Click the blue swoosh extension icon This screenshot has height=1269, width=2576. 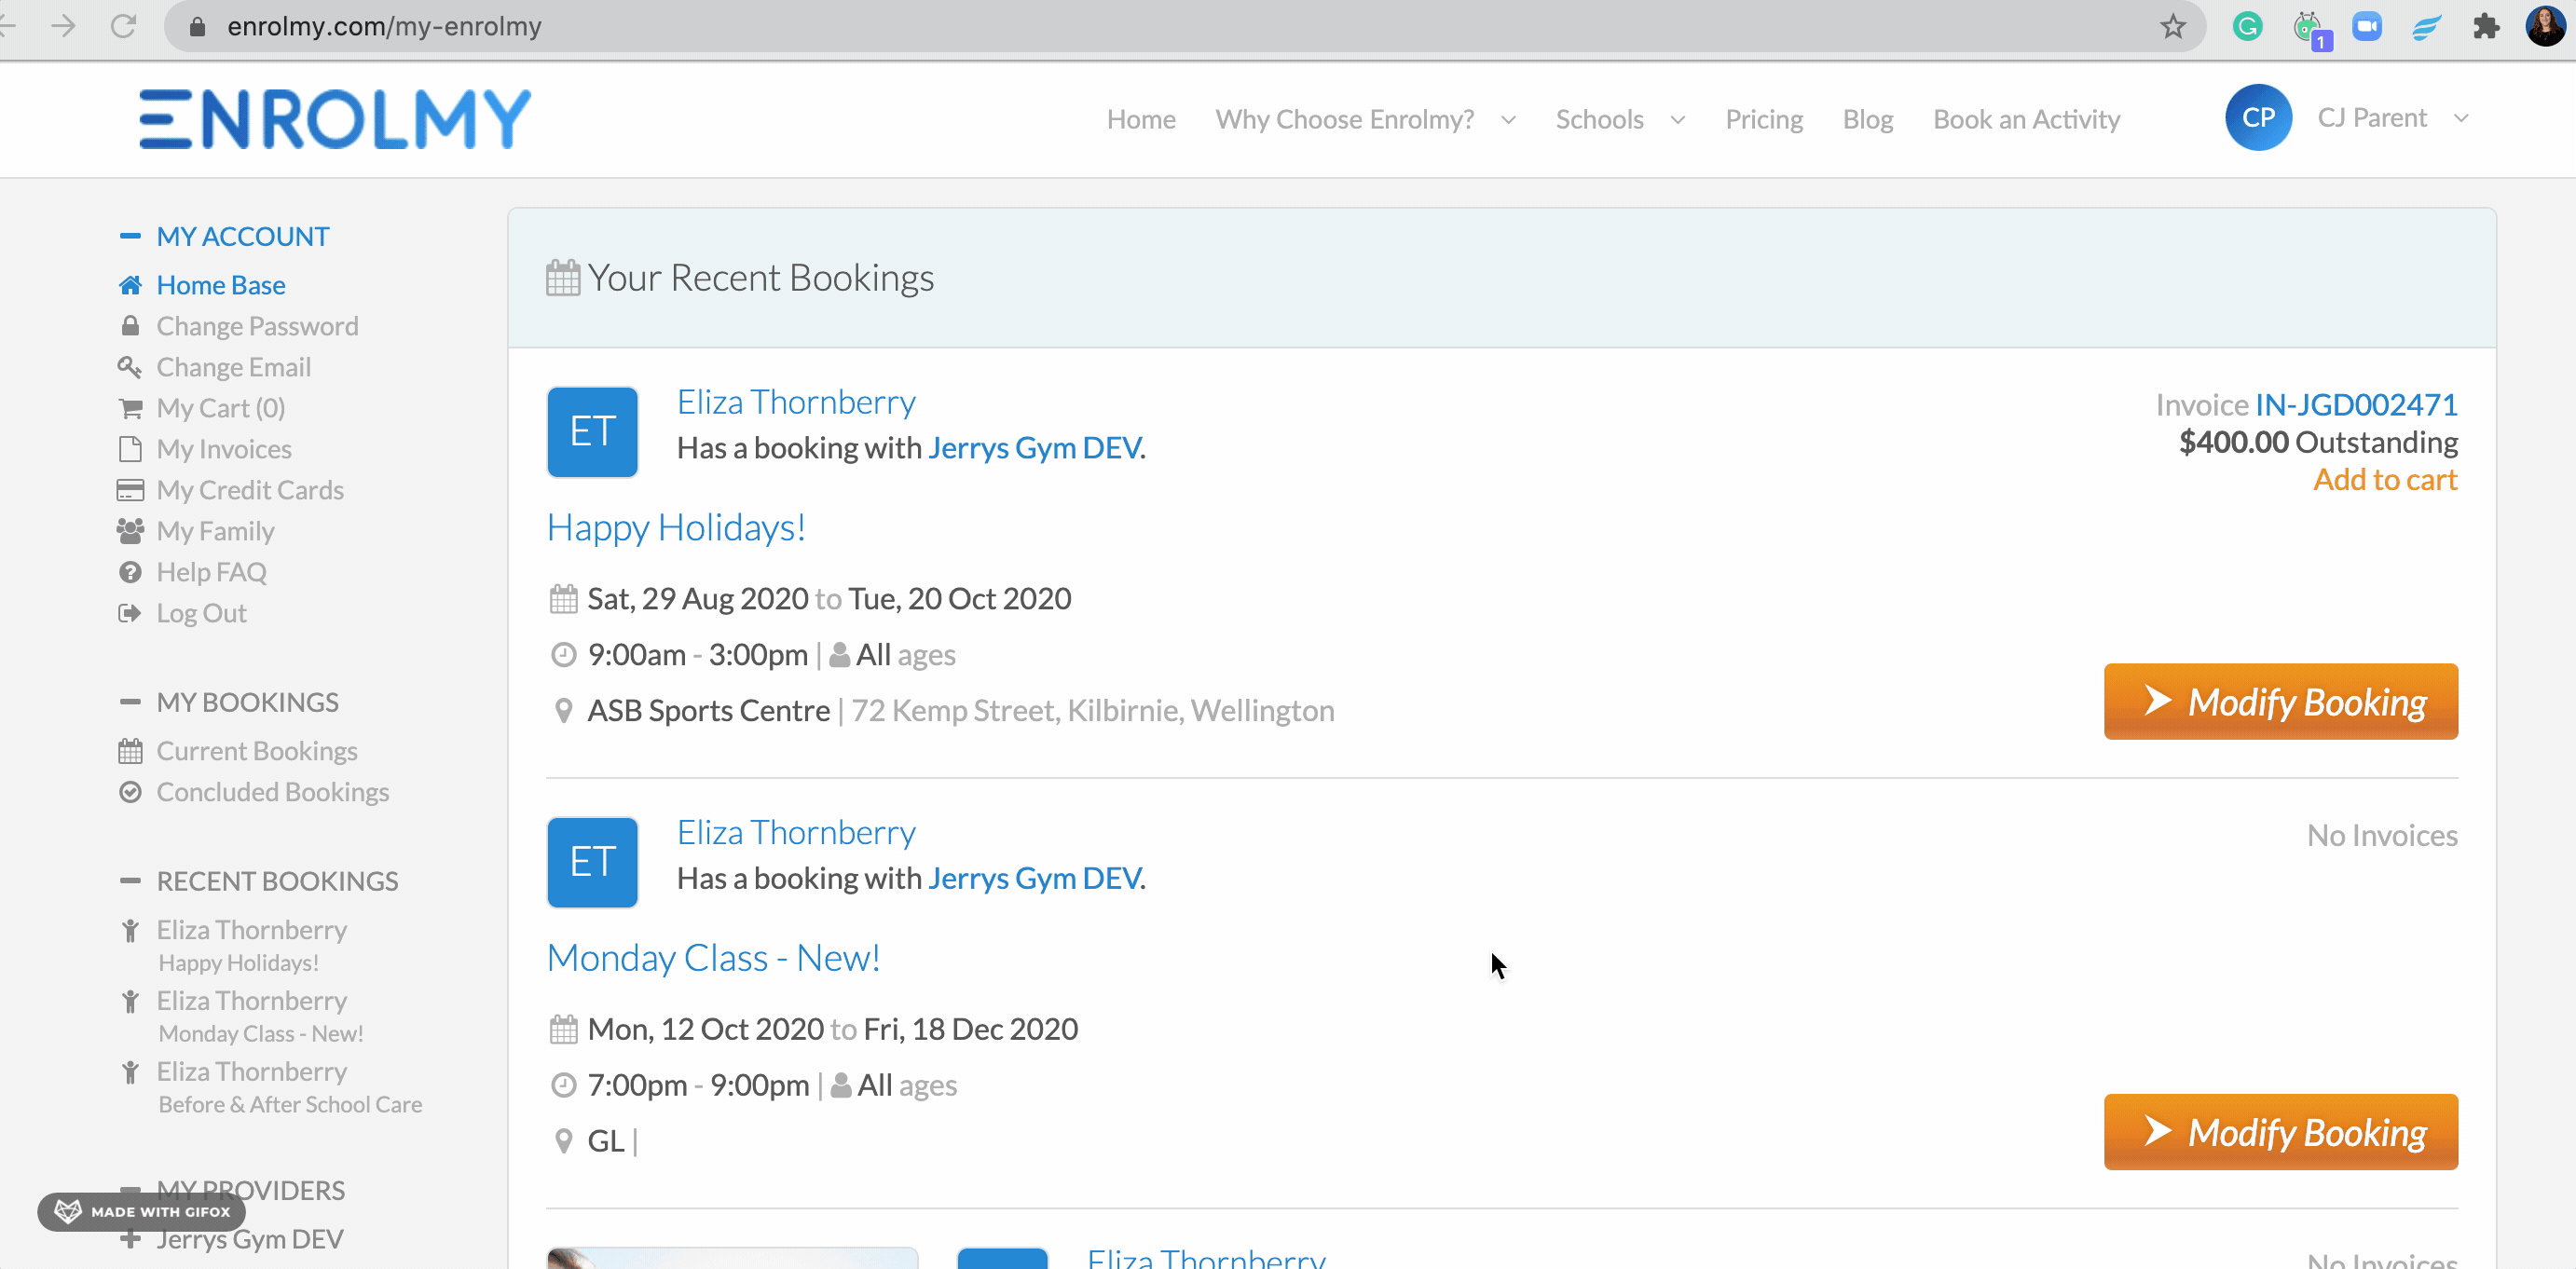pos(2426,26)
